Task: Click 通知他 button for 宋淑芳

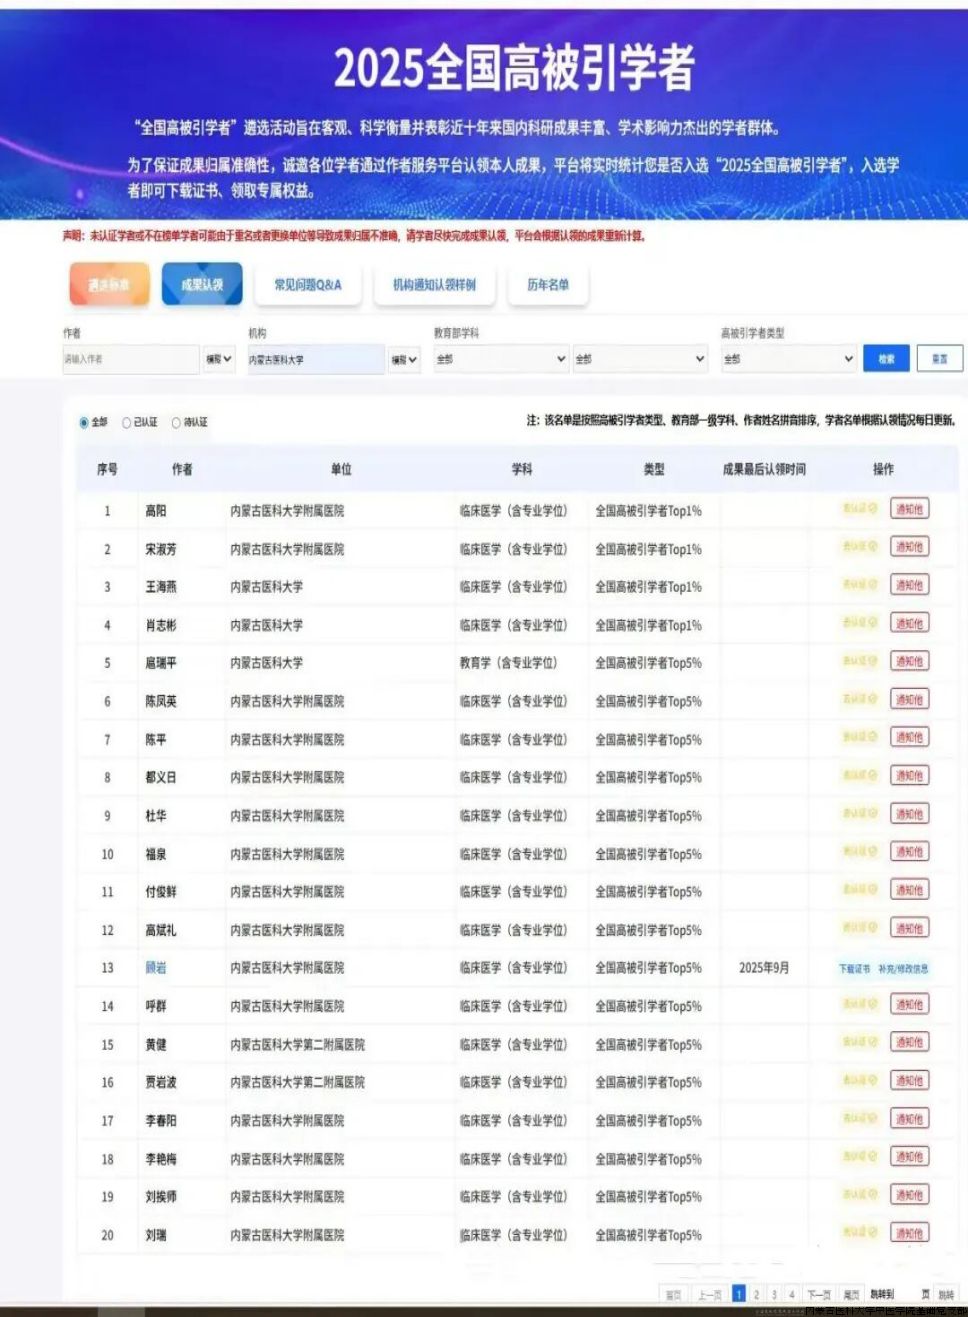Action: click(909, 547)
